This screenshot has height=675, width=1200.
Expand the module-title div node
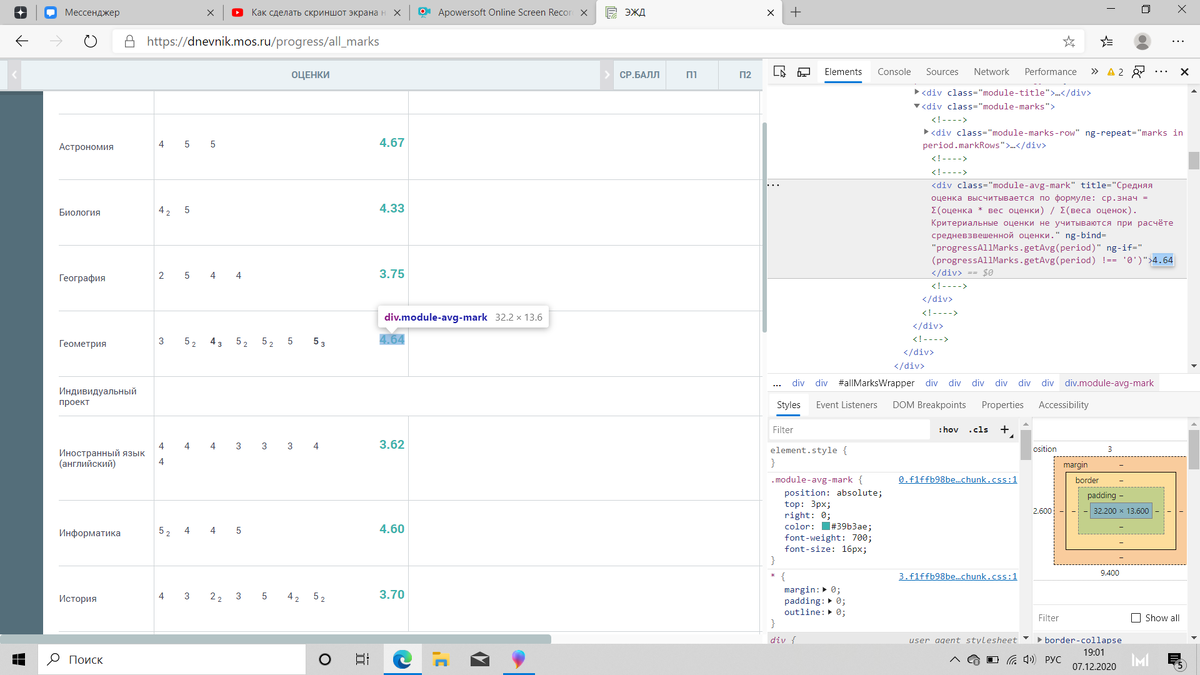(x=917, y=93)
